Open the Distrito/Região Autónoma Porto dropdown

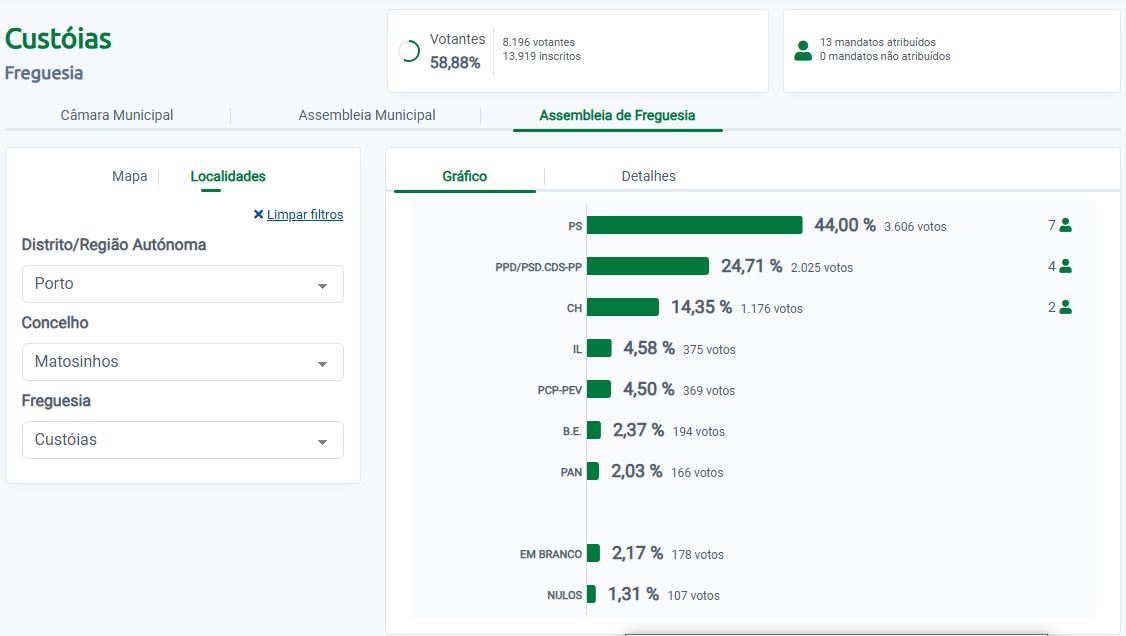point(182,284)
